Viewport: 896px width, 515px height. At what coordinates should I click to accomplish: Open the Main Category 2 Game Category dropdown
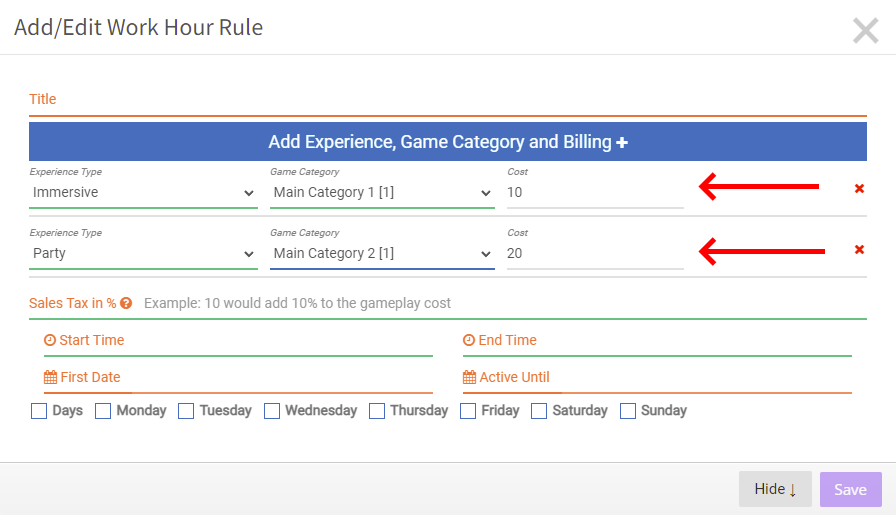[382, 253]
